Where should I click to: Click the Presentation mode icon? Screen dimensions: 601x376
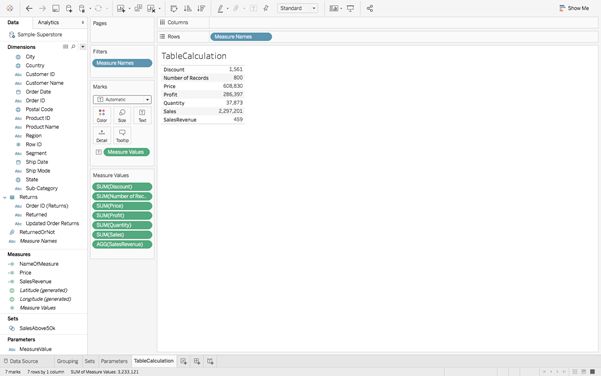click(350, 8)
